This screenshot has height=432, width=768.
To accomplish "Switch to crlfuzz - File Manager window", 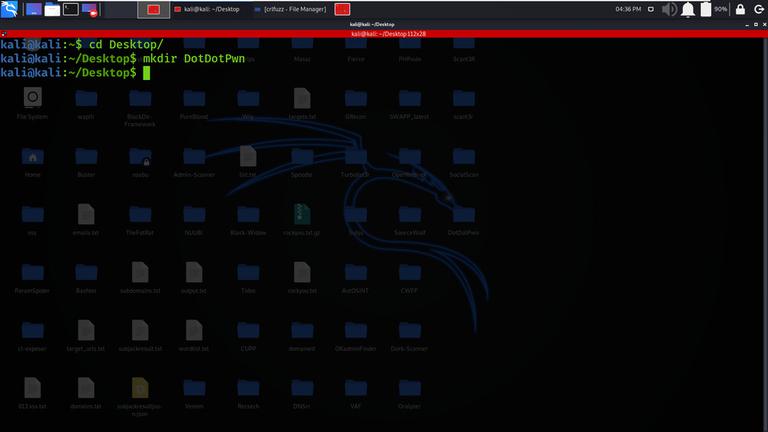I will [290, 9].
